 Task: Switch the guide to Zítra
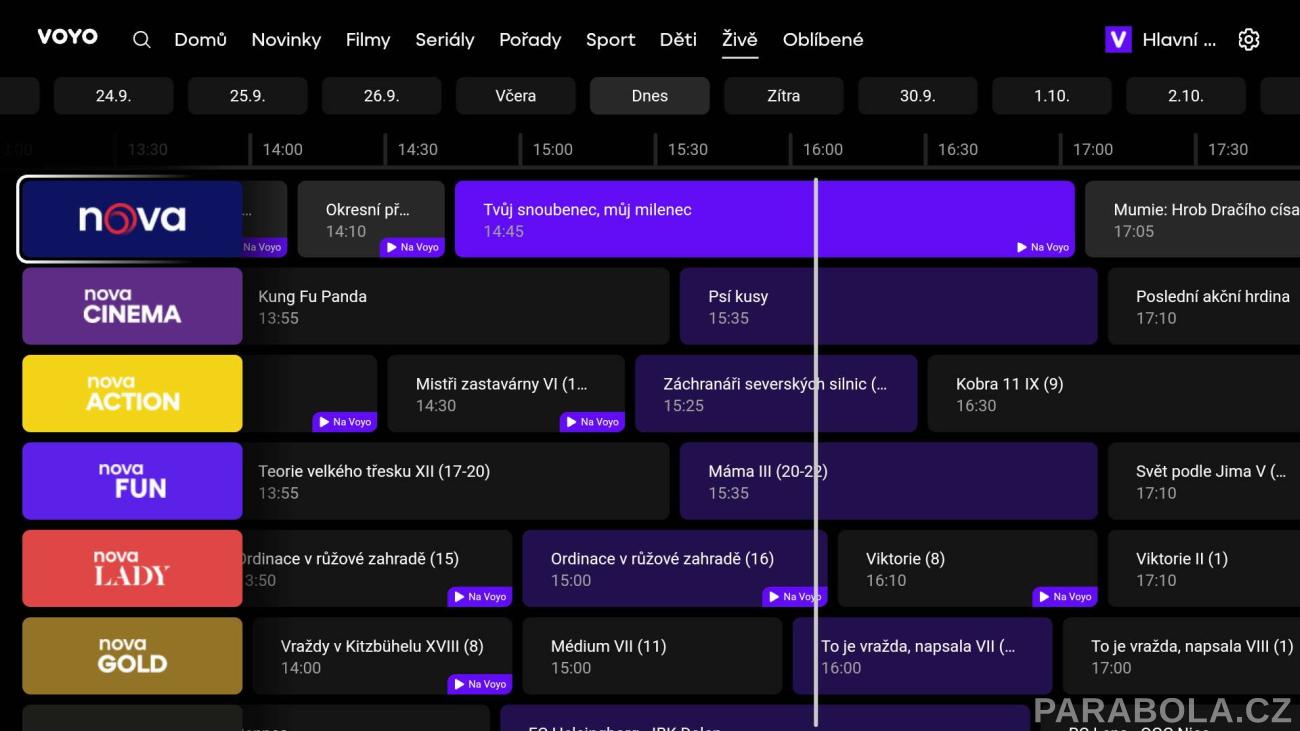[783, 96]
